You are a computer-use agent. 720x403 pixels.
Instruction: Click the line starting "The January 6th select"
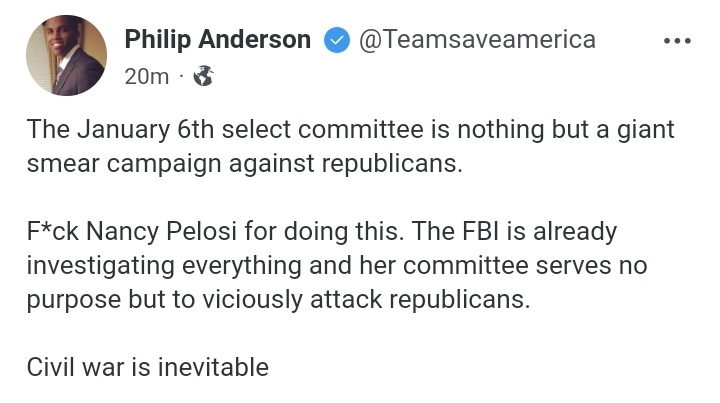tap(350, 130)
